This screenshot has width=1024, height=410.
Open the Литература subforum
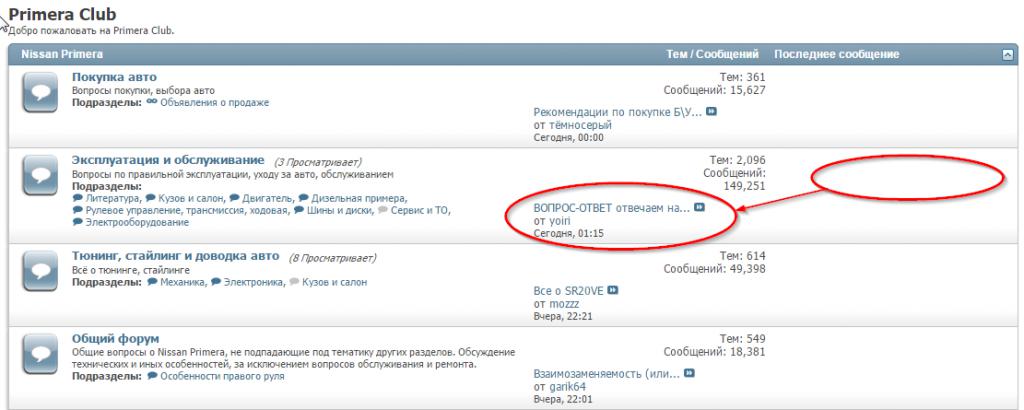click(x=112, y=198)
